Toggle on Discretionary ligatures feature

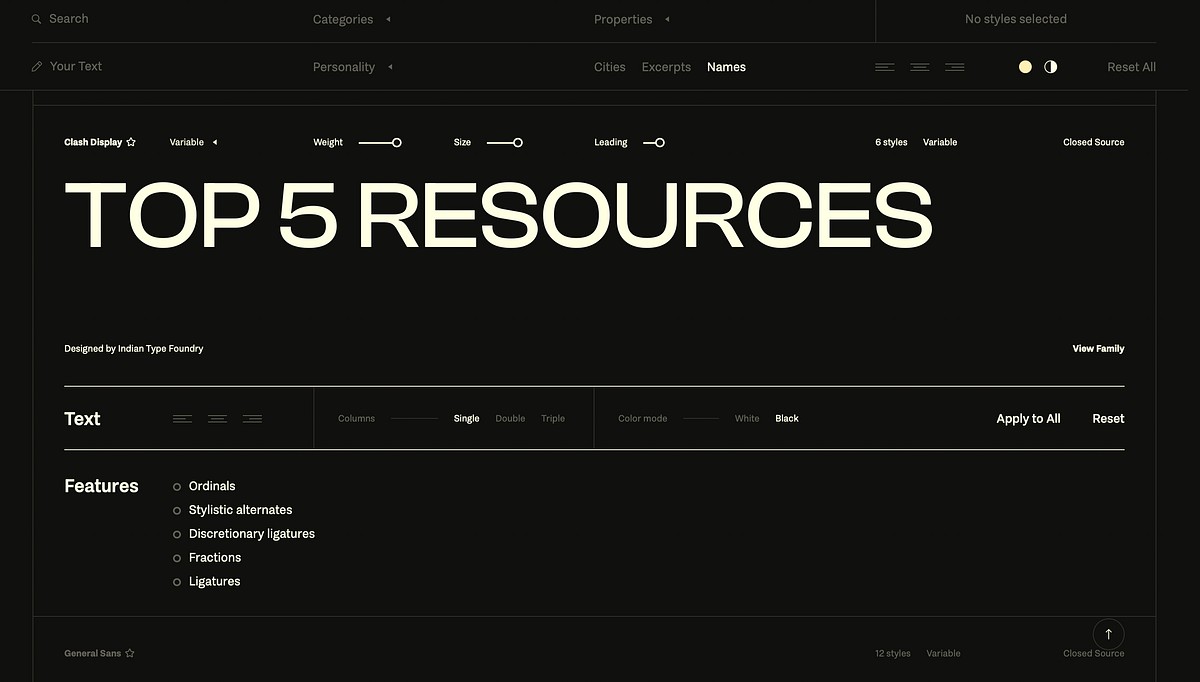coord(176,534)
